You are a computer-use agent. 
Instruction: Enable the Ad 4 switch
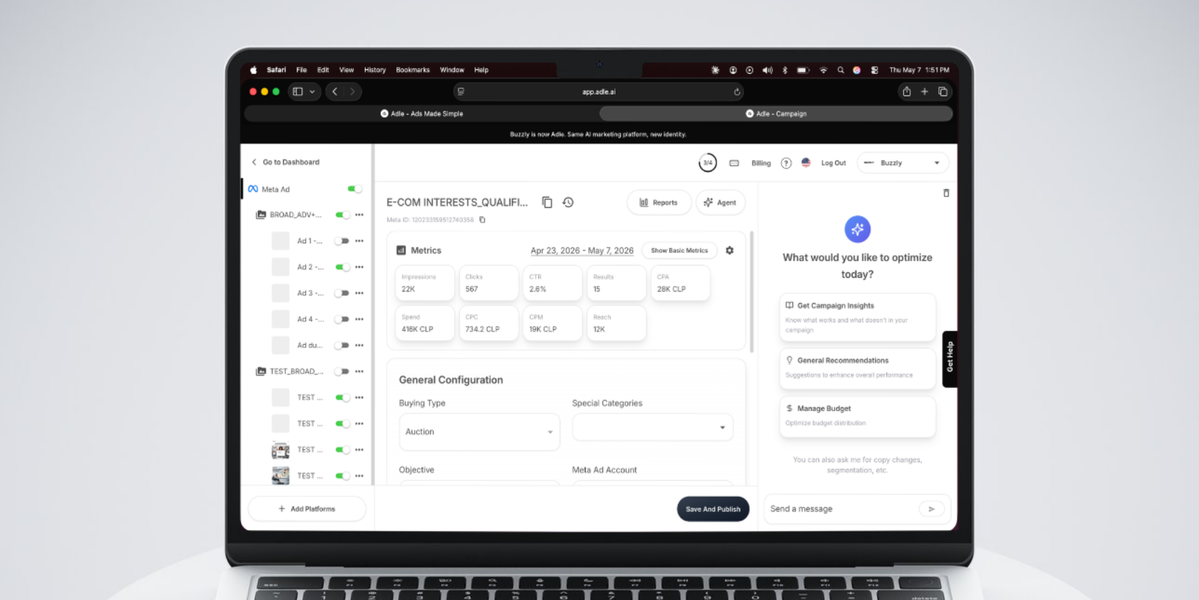pos(342,319)
